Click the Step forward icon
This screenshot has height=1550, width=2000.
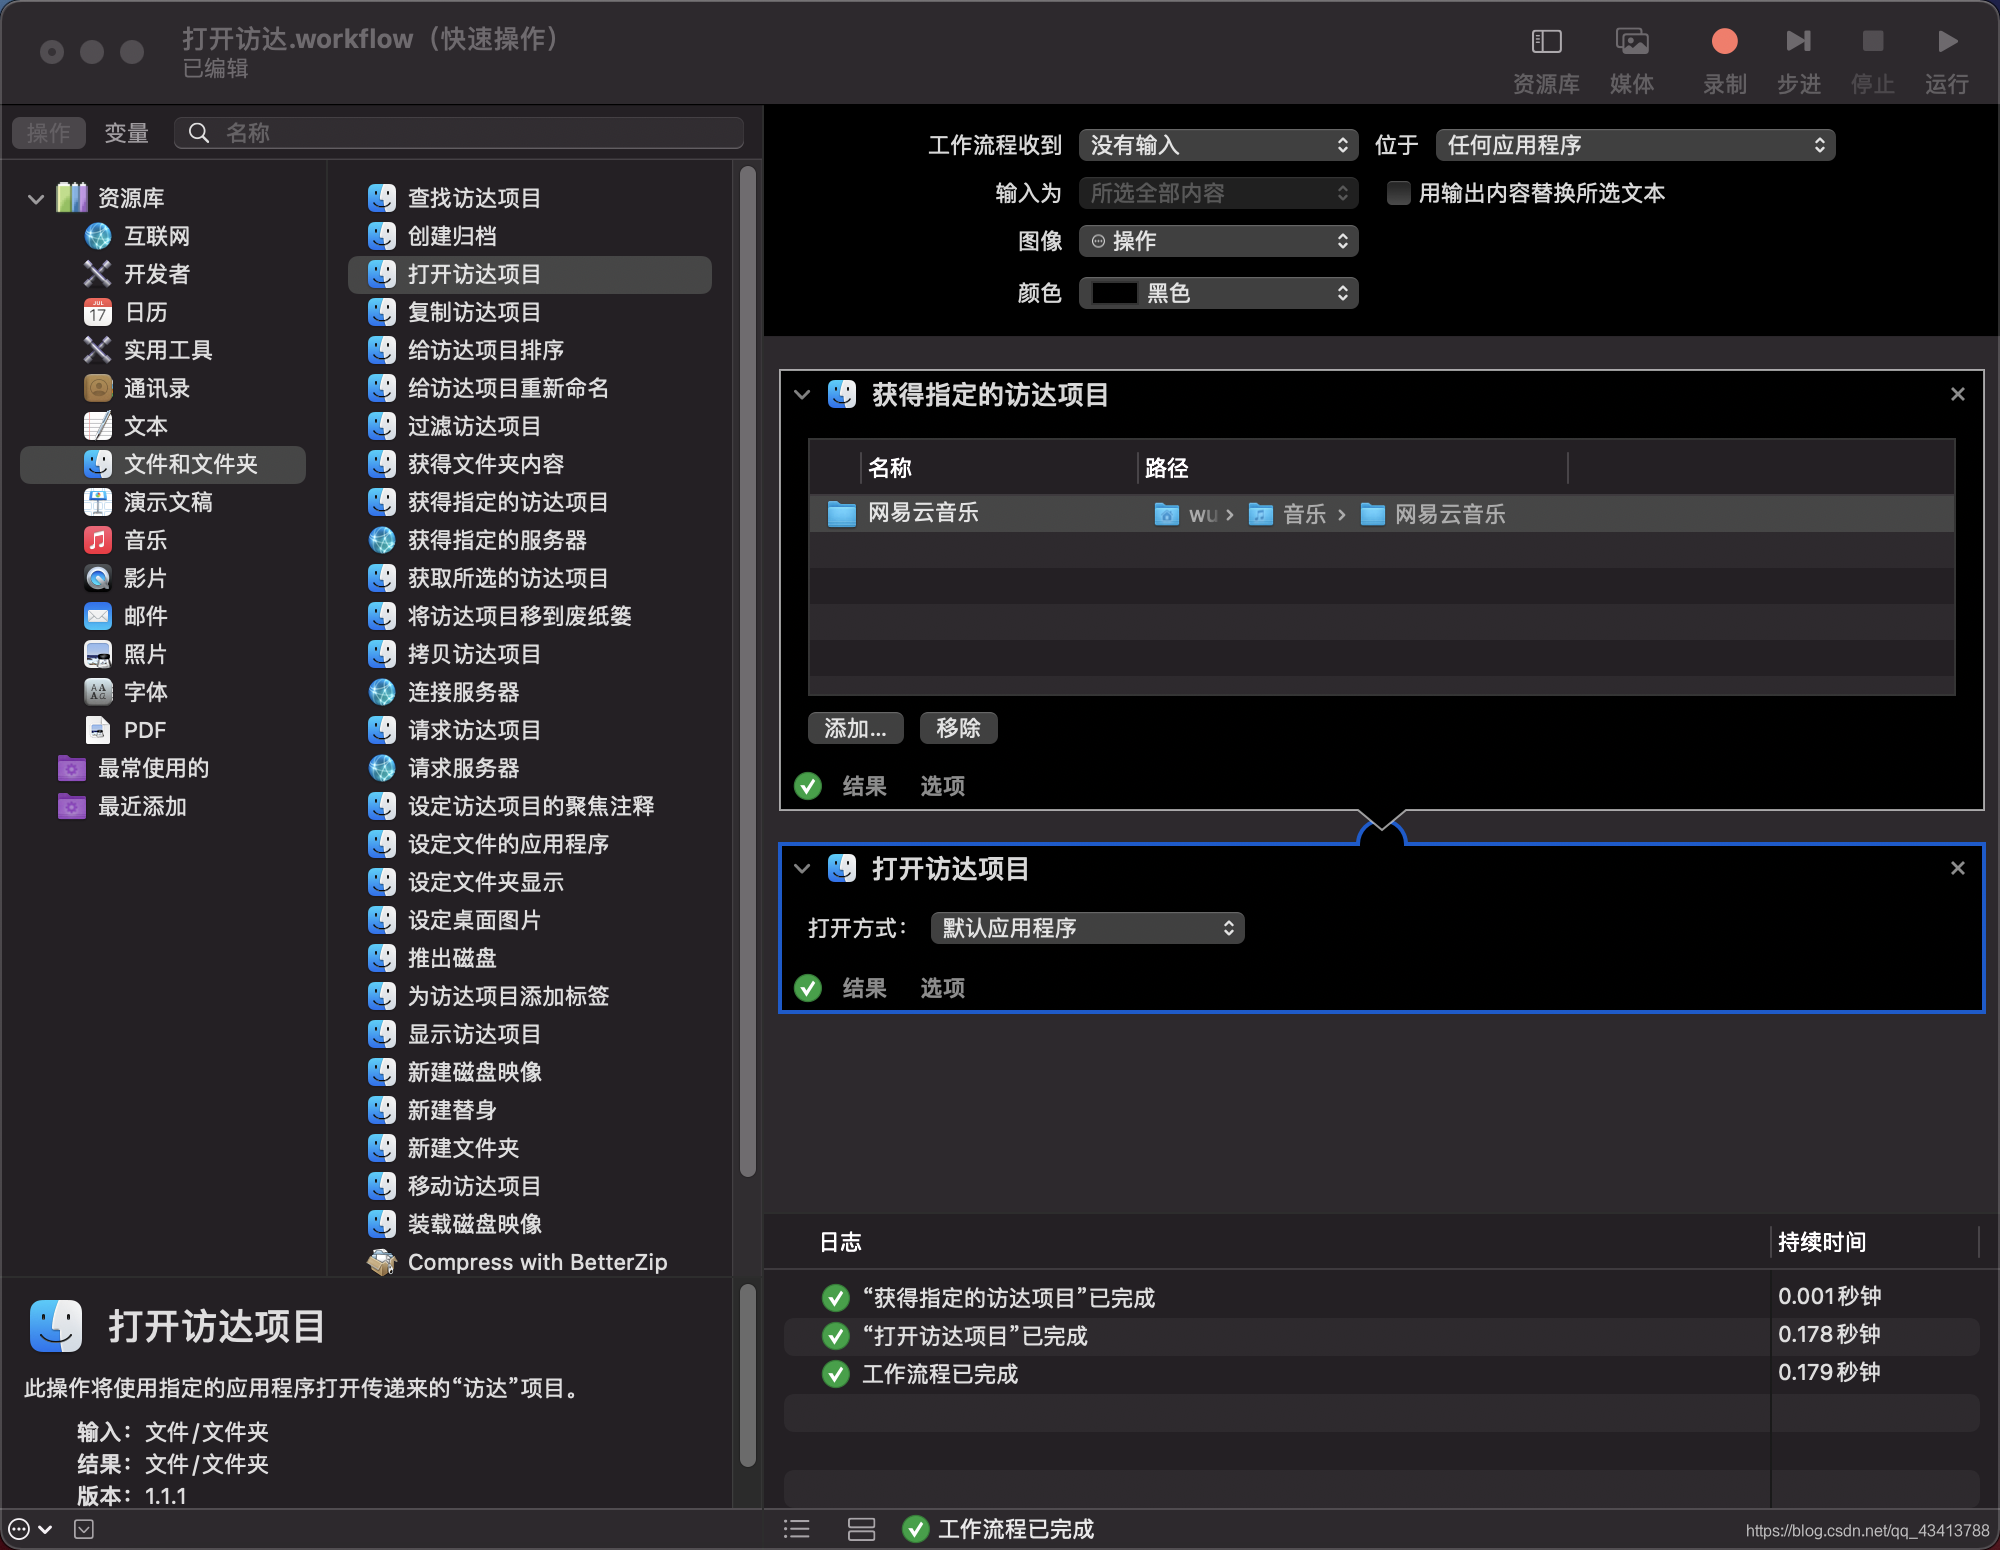1798,42
